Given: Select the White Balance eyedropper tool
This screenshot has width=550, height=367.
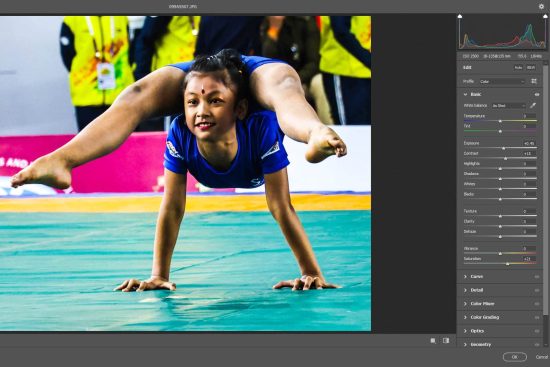Looking at the screenshot, I should (533, 105).
